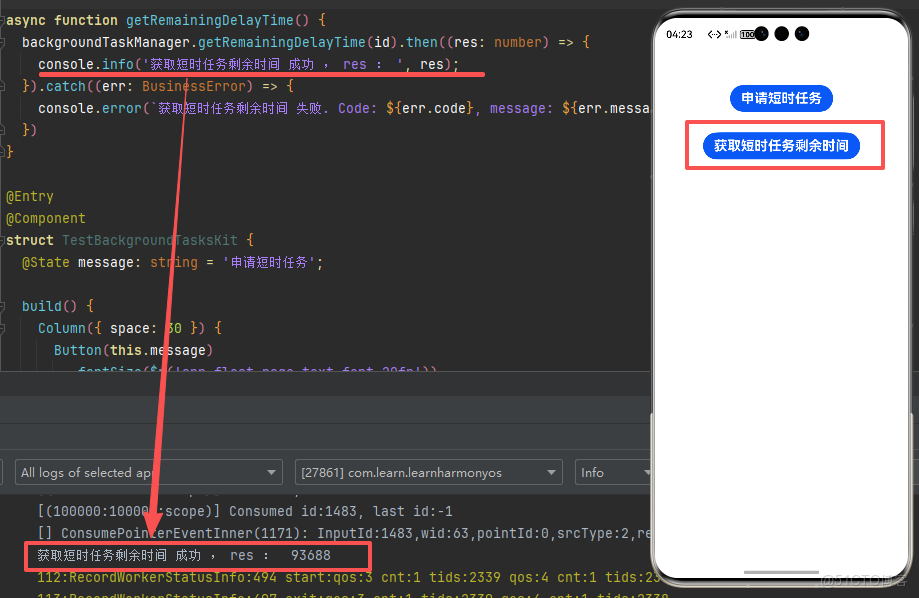The image size is (919, 598).
Task: Click the data transfer arrows icon on the phone
Action: point(714,34)
